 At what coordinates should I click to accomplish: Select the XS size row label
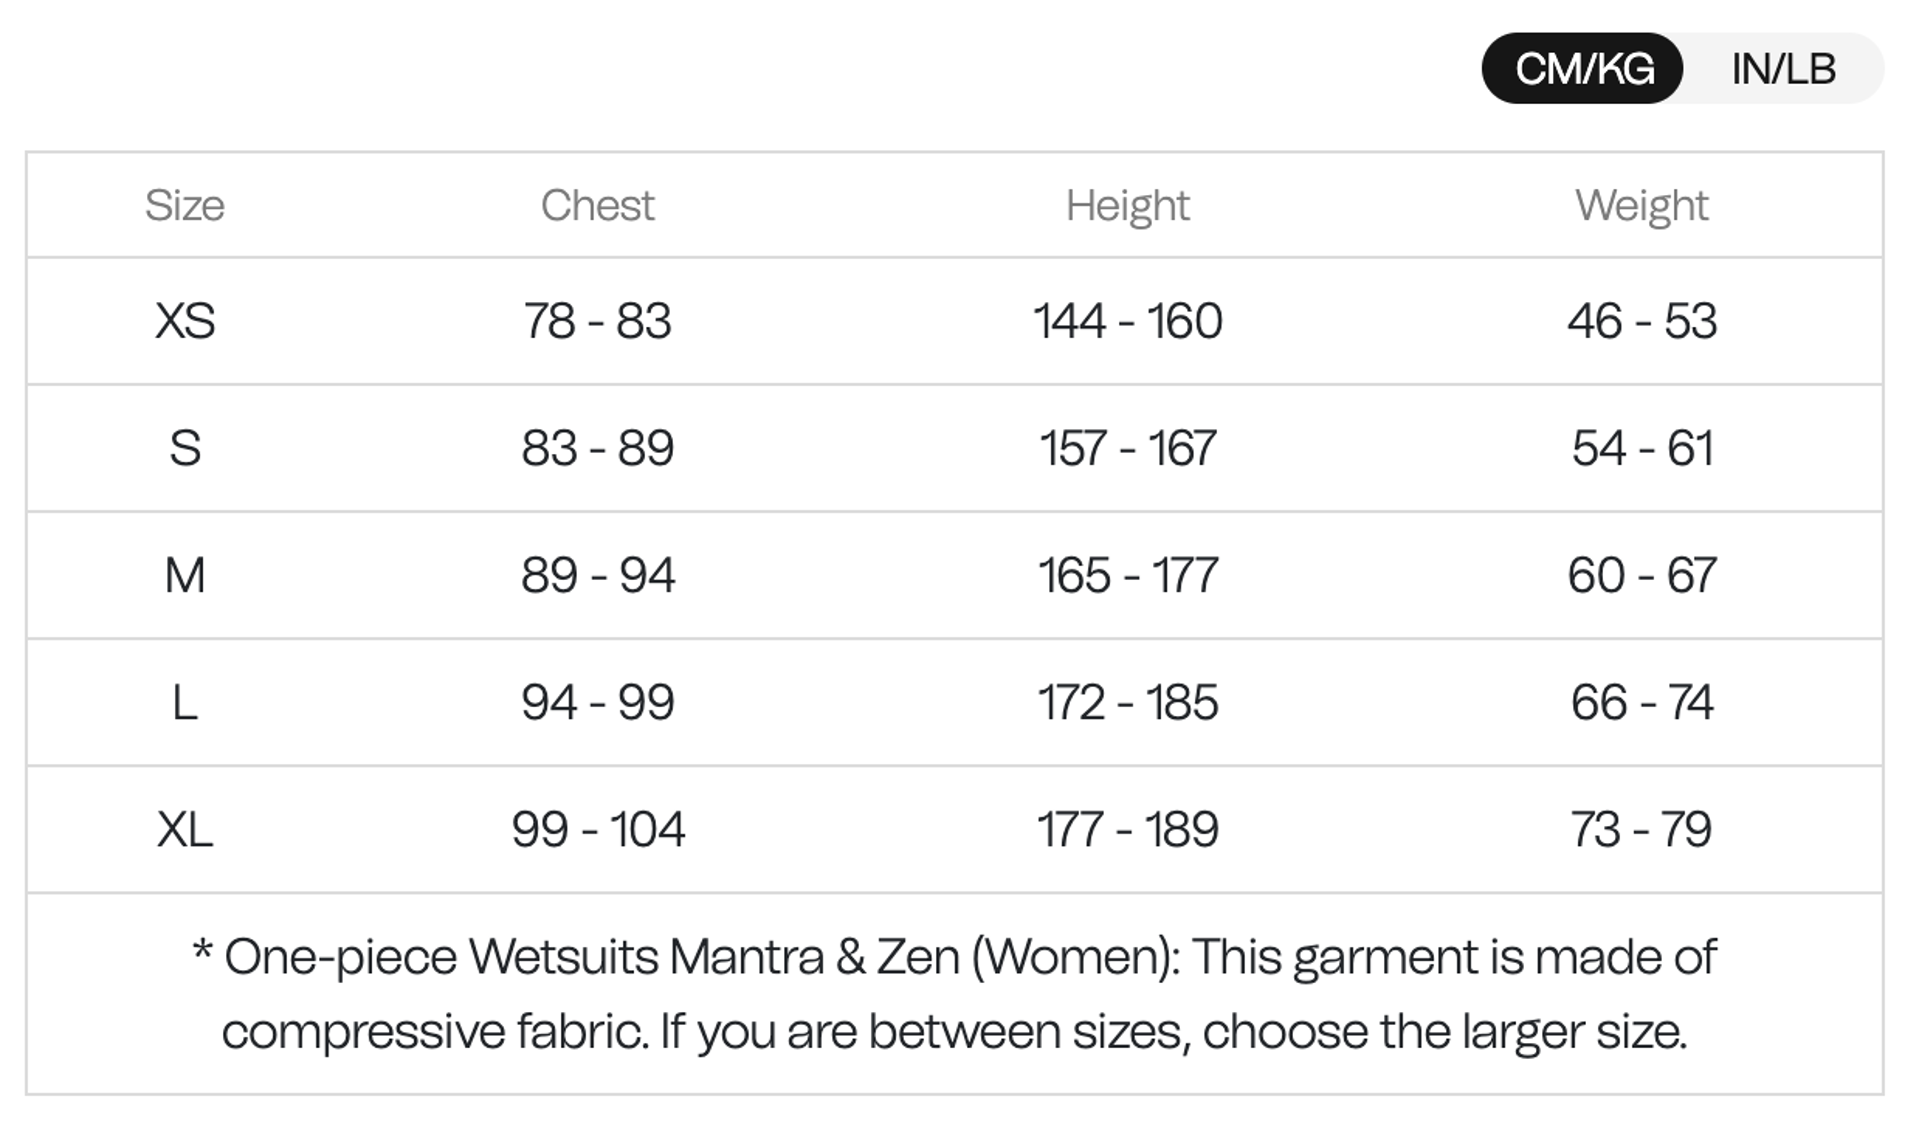coord(185,321)
